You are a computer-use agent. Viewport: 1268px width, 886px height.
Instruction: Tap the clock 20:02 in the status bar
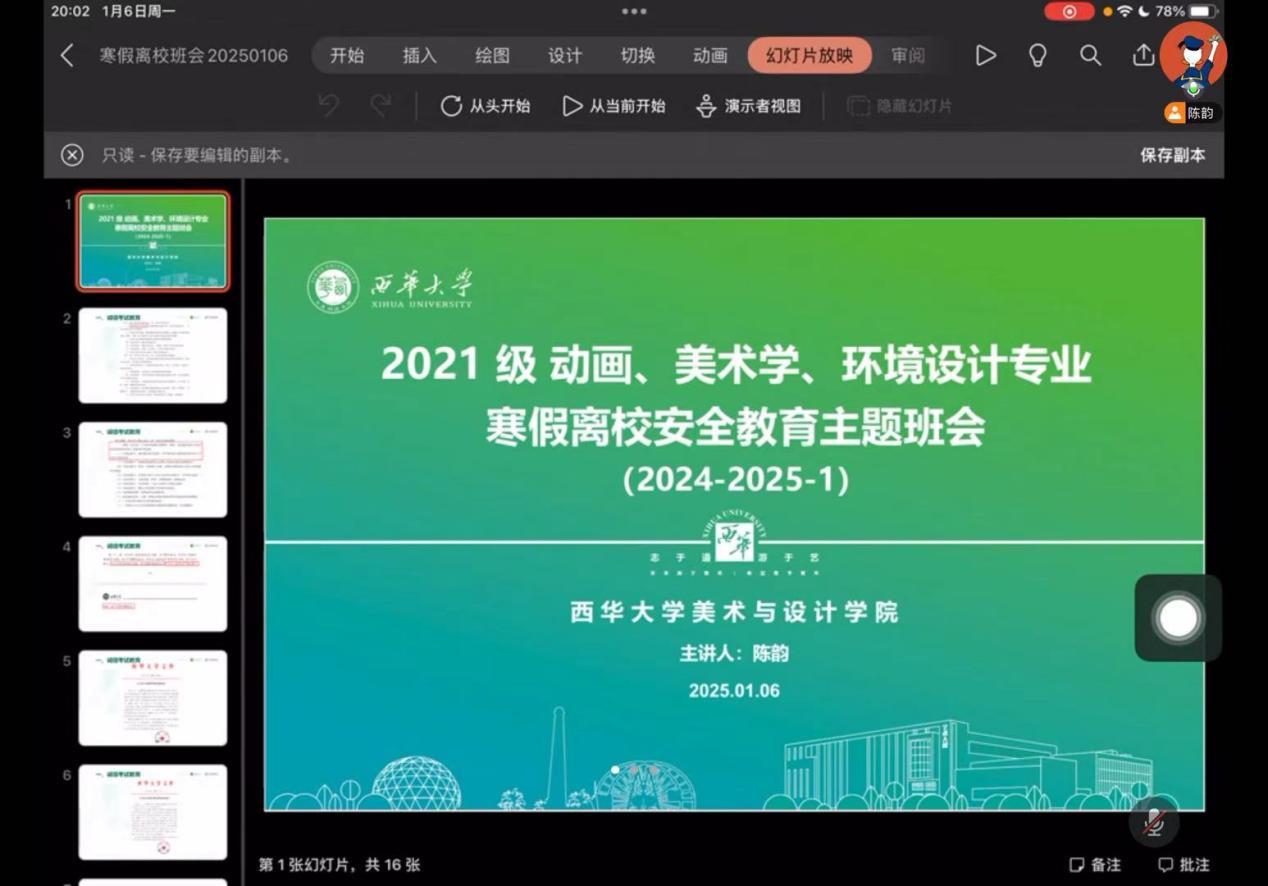pyautogui.click(x=70, y=11)
